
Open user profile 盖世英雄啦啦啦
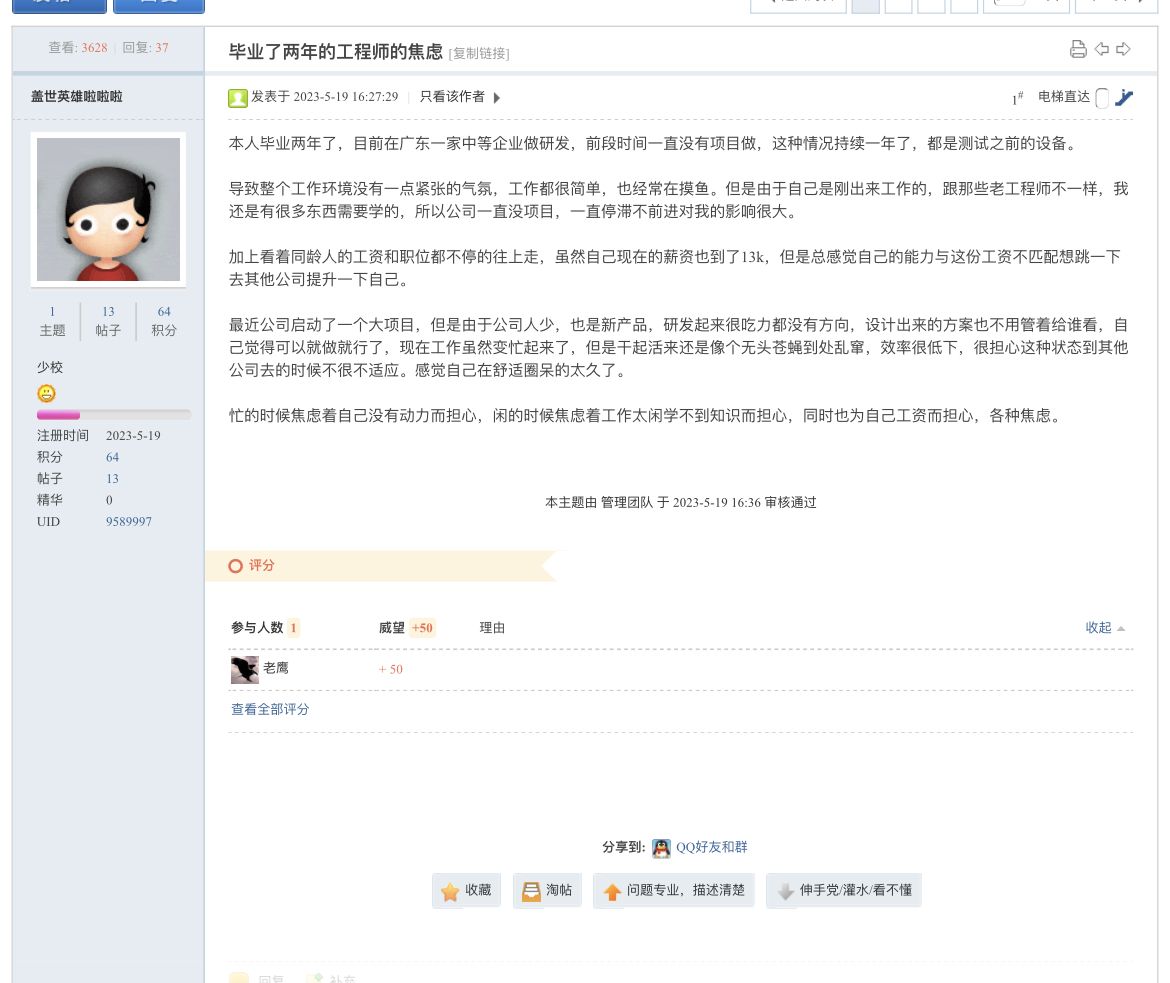(76, 97)
